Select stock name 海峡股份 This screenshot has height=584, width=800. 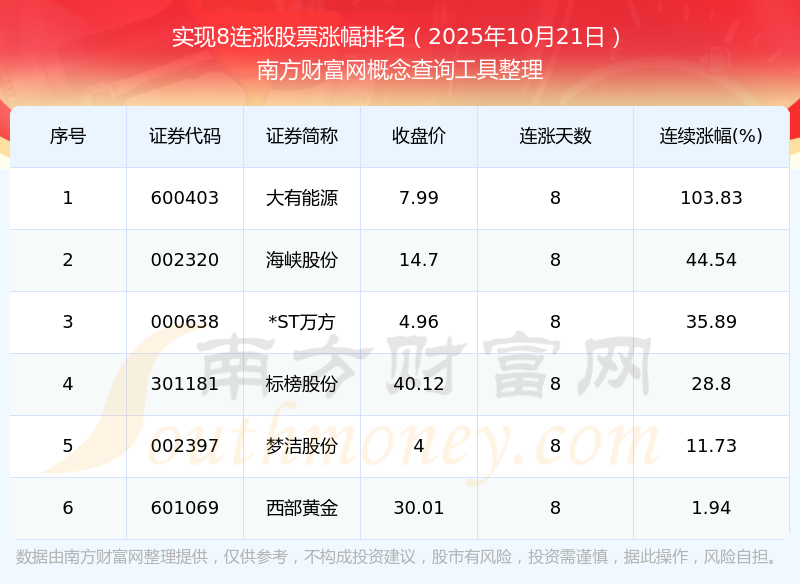pyautogui.click(x=302, y=260)
